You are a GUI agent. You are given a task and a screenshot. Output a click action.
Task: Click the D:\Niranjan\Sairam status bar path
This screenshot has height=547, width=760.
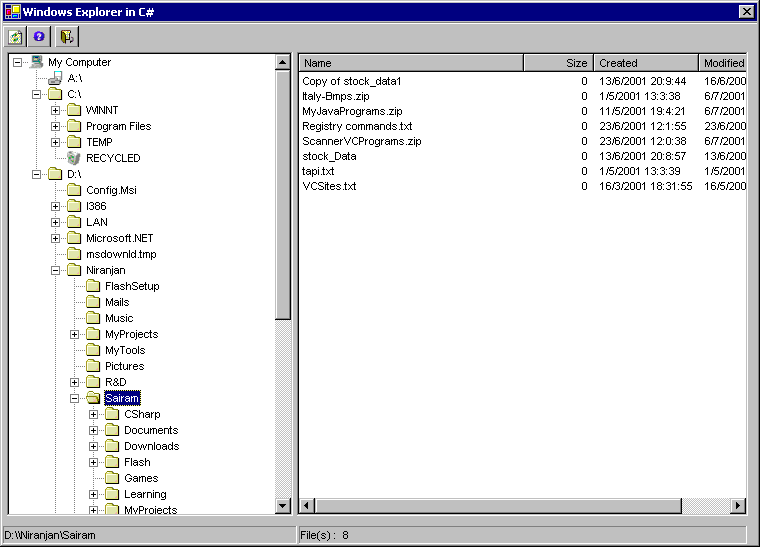point(50,535)
